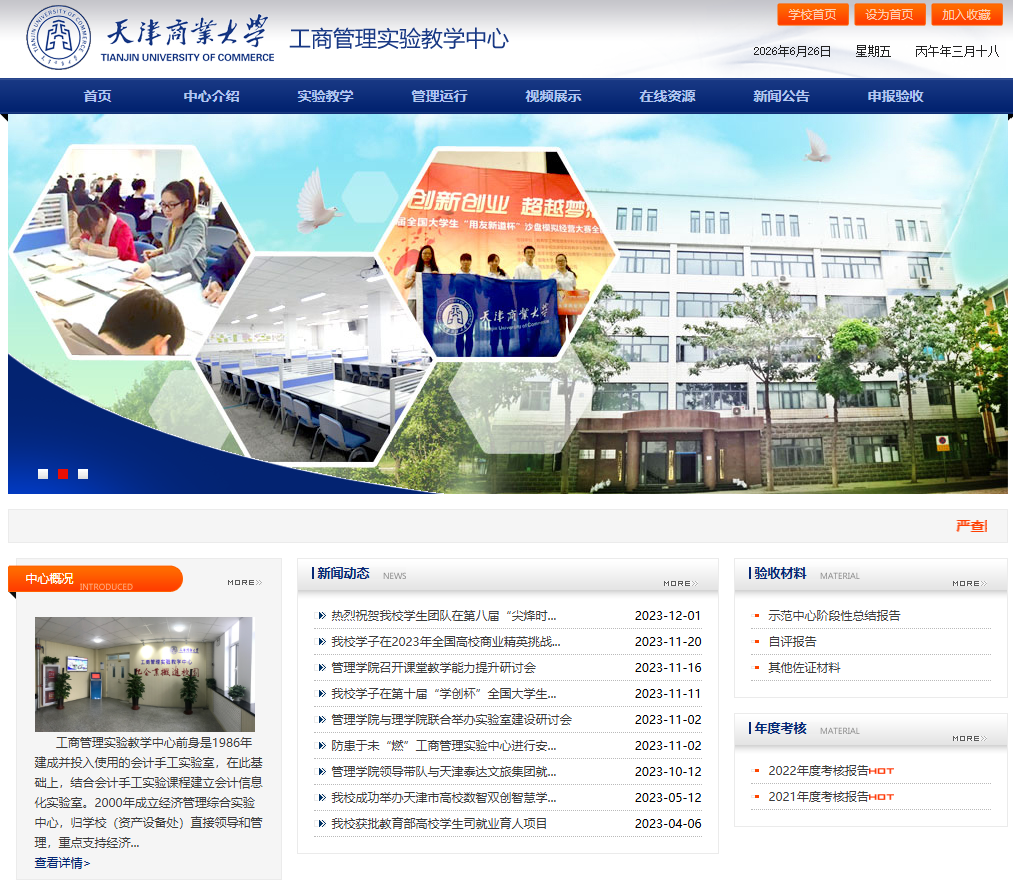This screenshot has width=1013, height=891.
Task: Click arrow icon beside 热烈祝贺我校学生团队 news
Action: pyautogui.click(x=320, y=616)
